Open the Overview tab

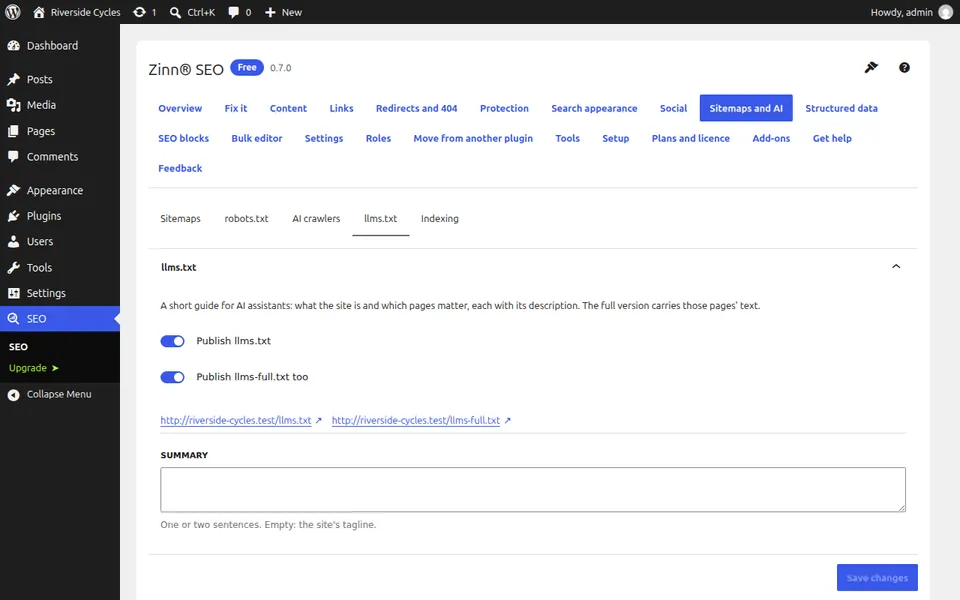click(x=180, y=108)
